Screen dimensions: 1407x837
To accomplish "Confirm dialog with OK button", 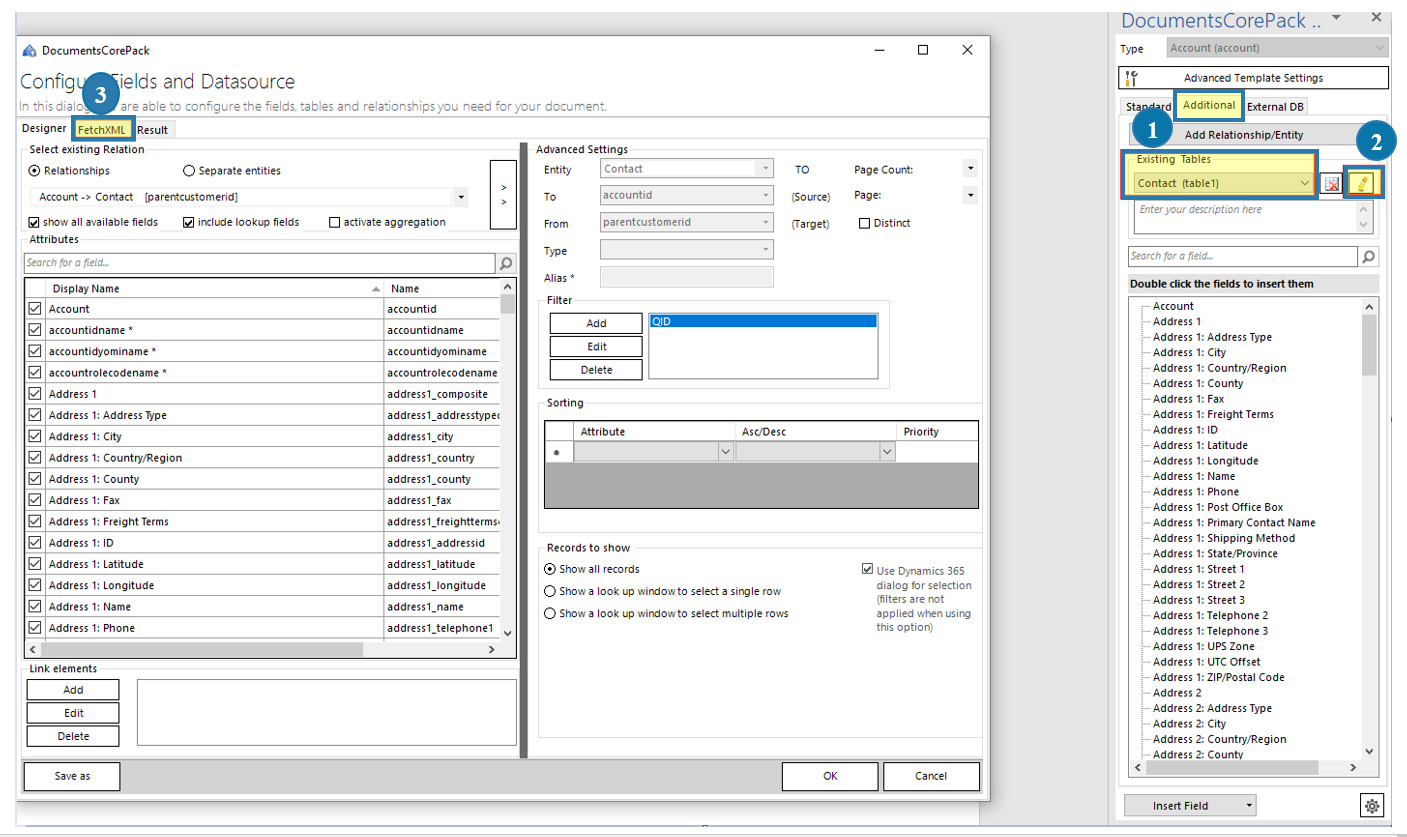I will [830, 776].
